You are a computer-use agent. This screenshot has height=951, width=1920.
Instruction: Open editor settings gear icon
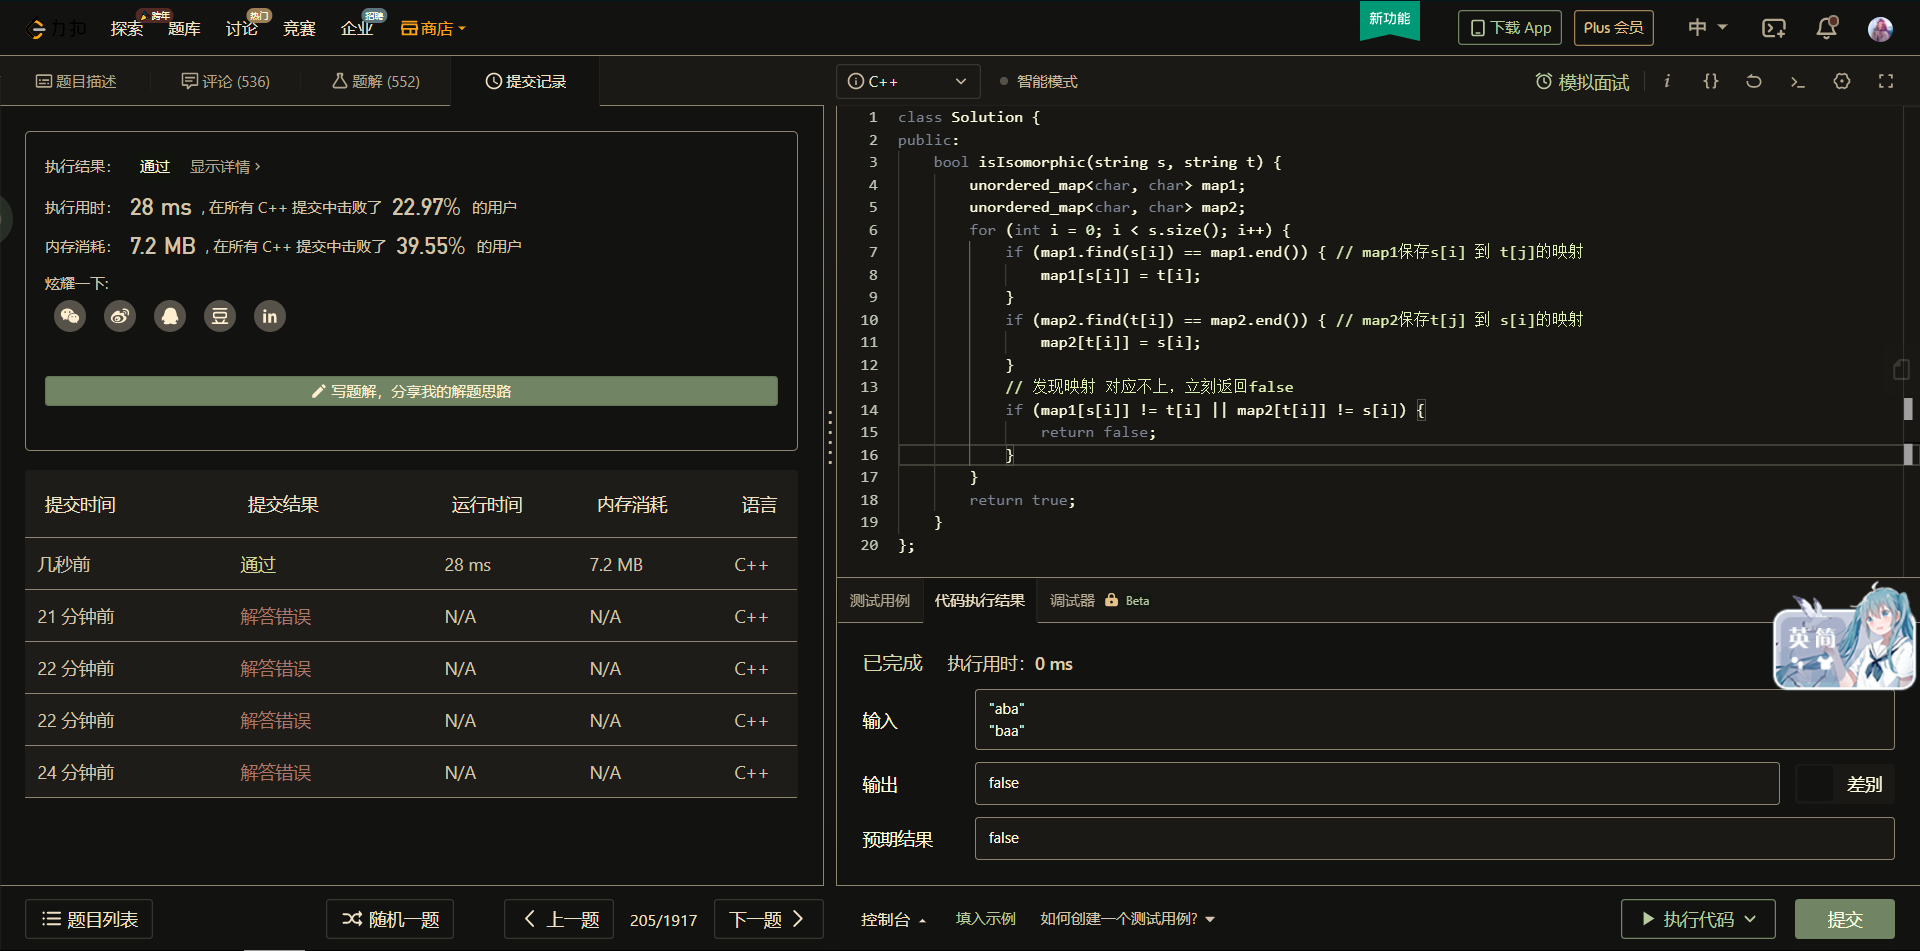1842,82
